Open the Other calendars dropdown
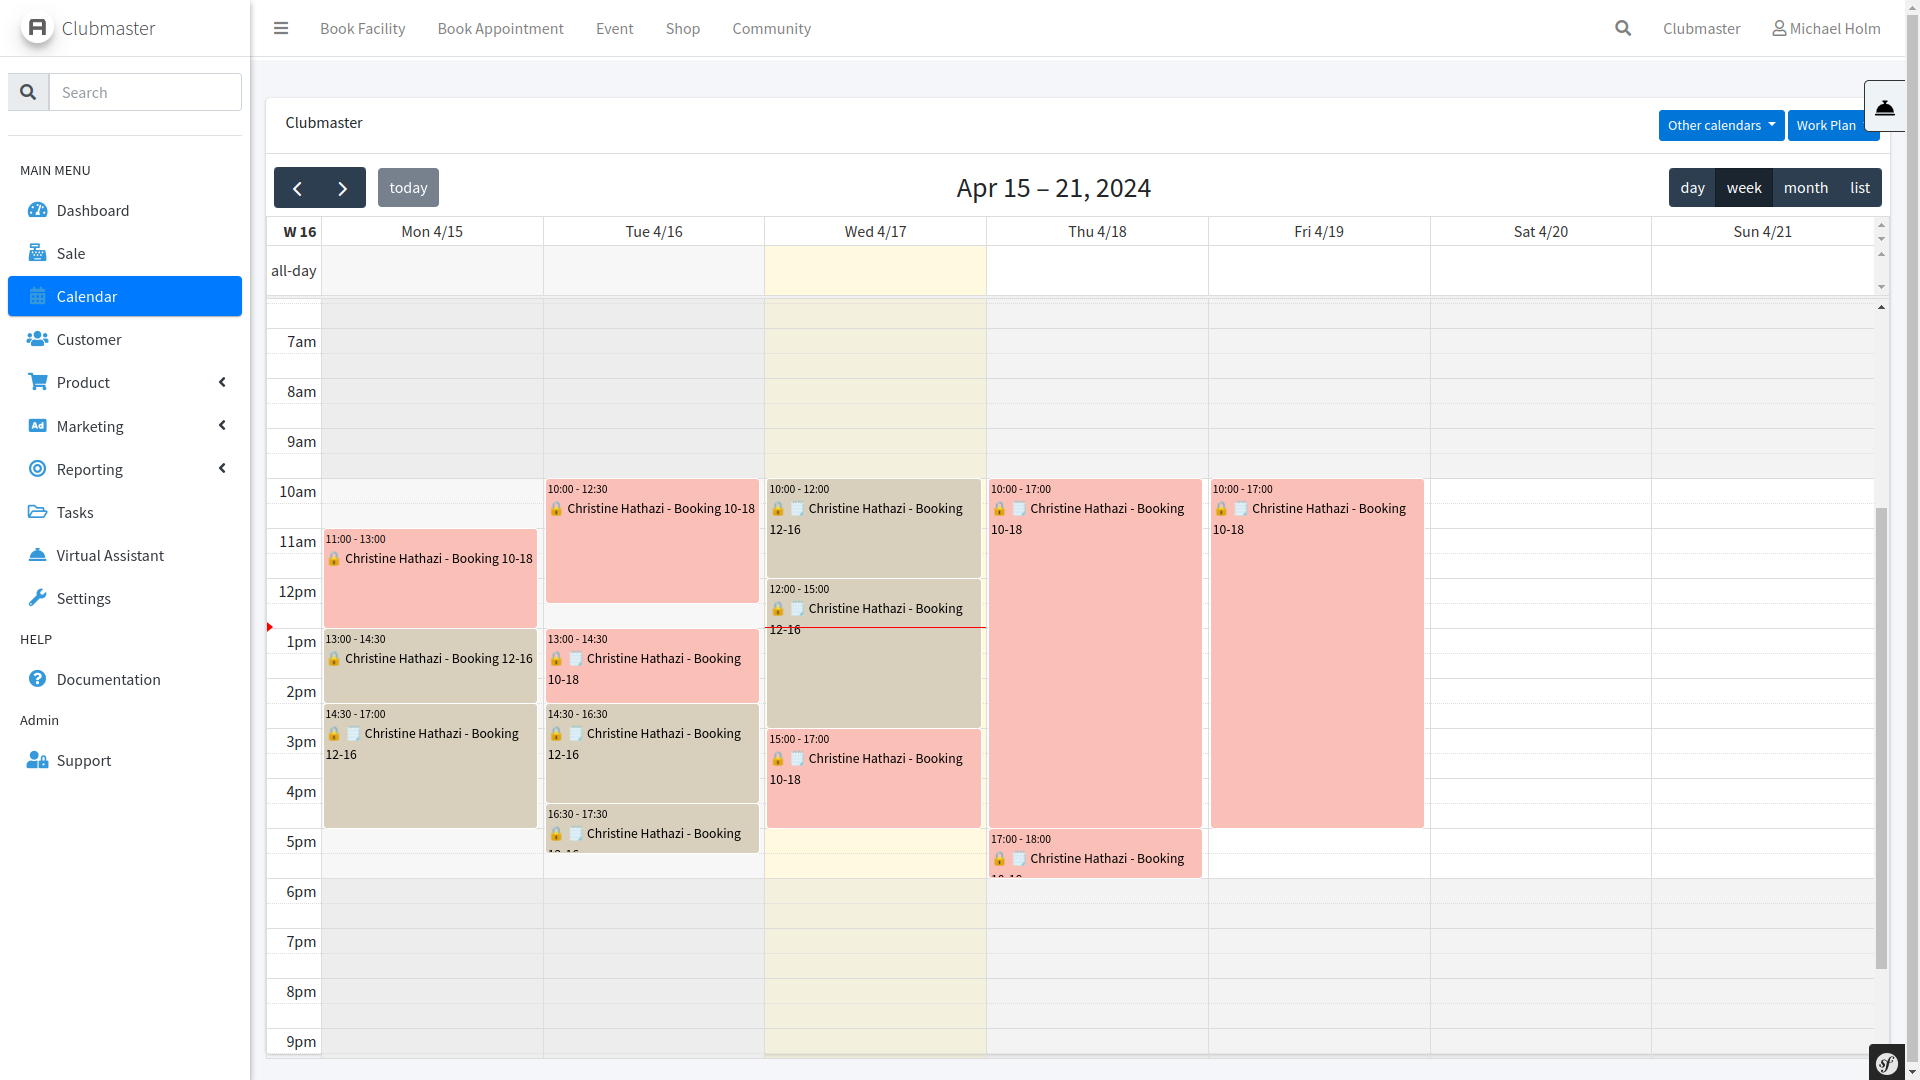This screenshot has height=1080, width=1920. [1720, 125]
